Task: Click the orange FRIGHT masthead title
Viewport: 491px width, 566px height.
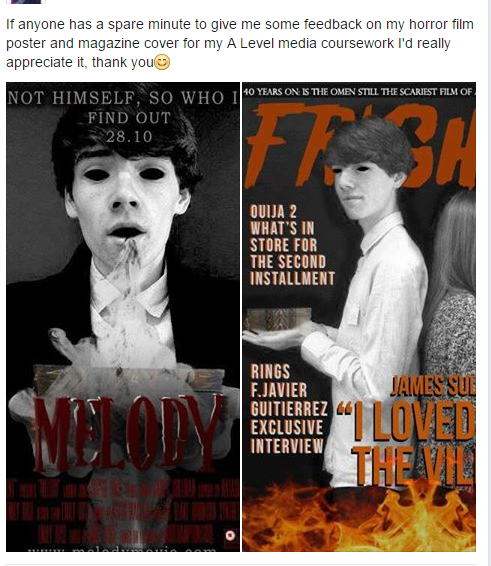Action: click(360, 145)
